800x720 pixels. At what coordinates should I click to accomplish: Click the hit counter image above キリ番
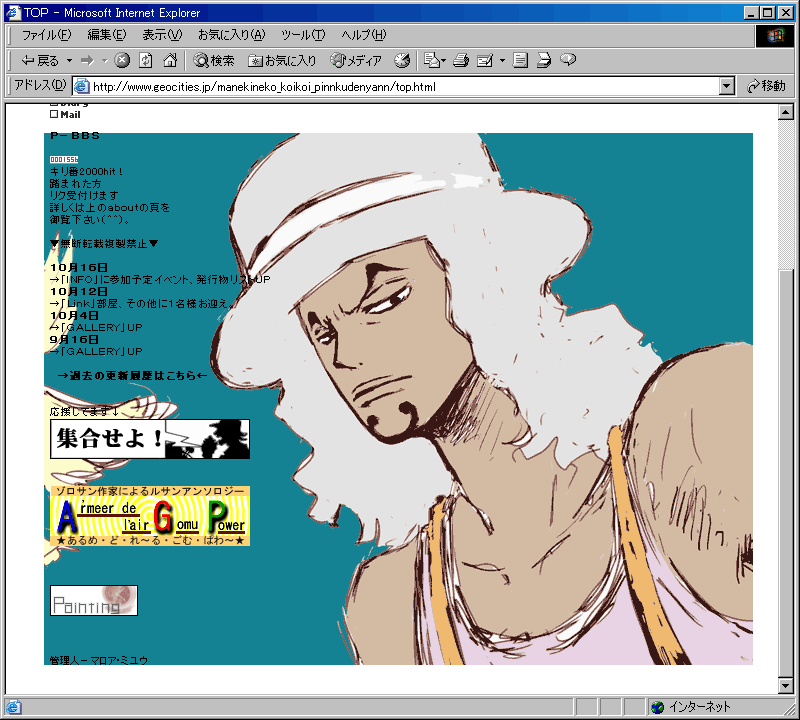click(64, 160)
